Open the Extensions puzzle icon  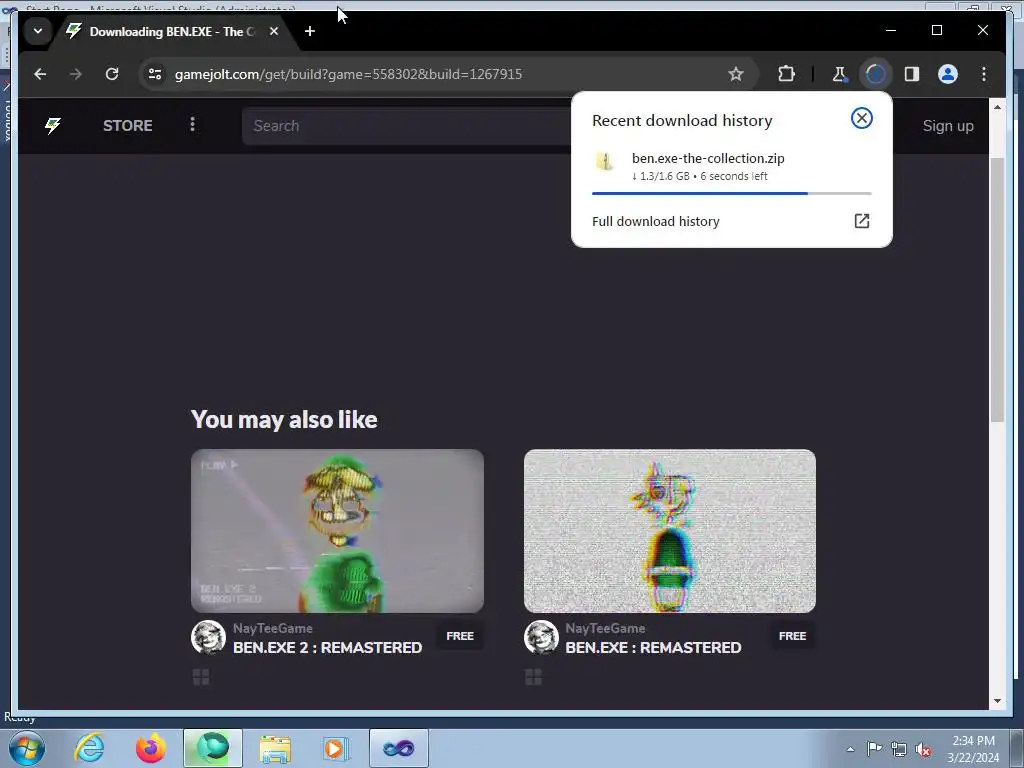(x=786, y=74)
